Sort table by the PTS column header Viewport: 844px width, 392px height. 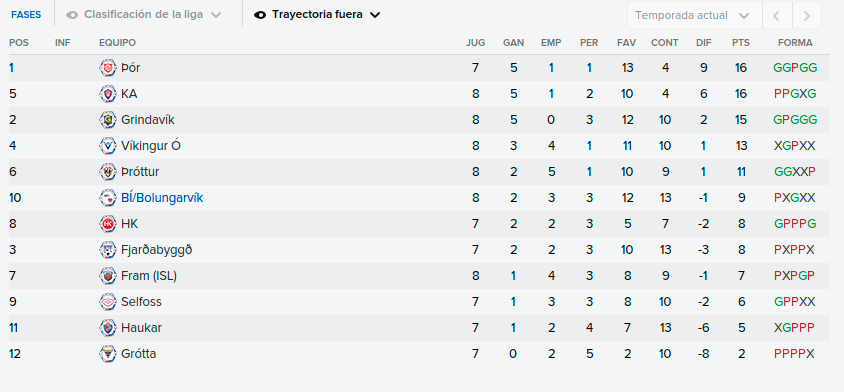tap(741, 43)
